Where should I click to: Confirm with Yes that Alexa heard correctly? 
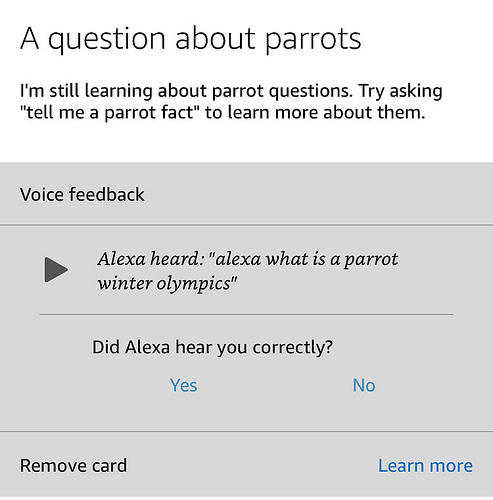coord(184,385)
